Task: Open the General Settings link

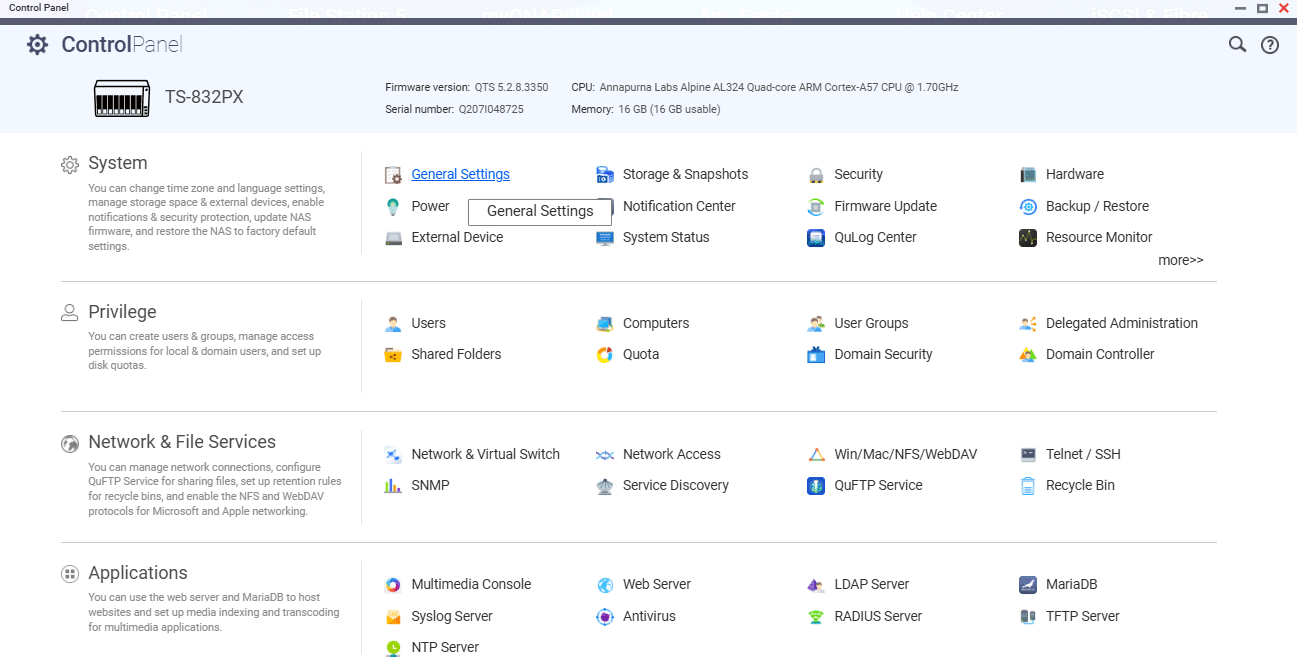Action: pos(460,175)
